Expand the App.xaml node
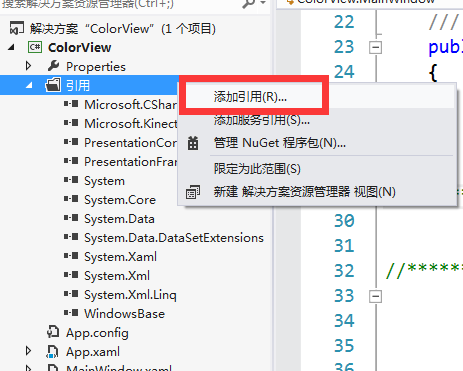The height and width of the screenshot is (371, 463). [x=28, y=351]
